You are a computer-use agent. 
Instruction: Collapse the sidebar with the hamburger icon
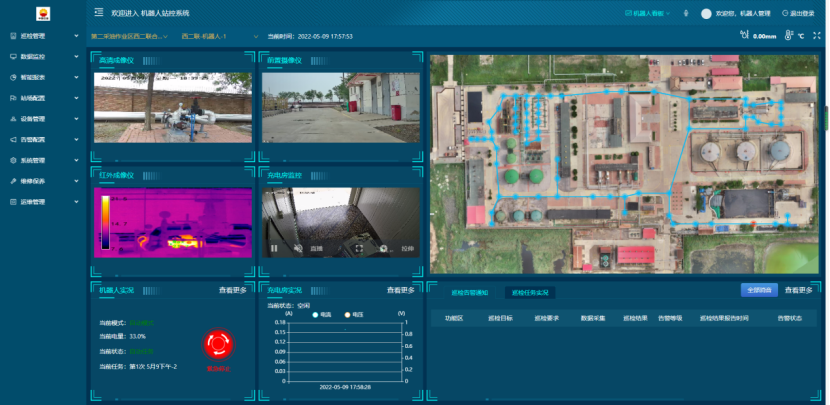point(98,13)
